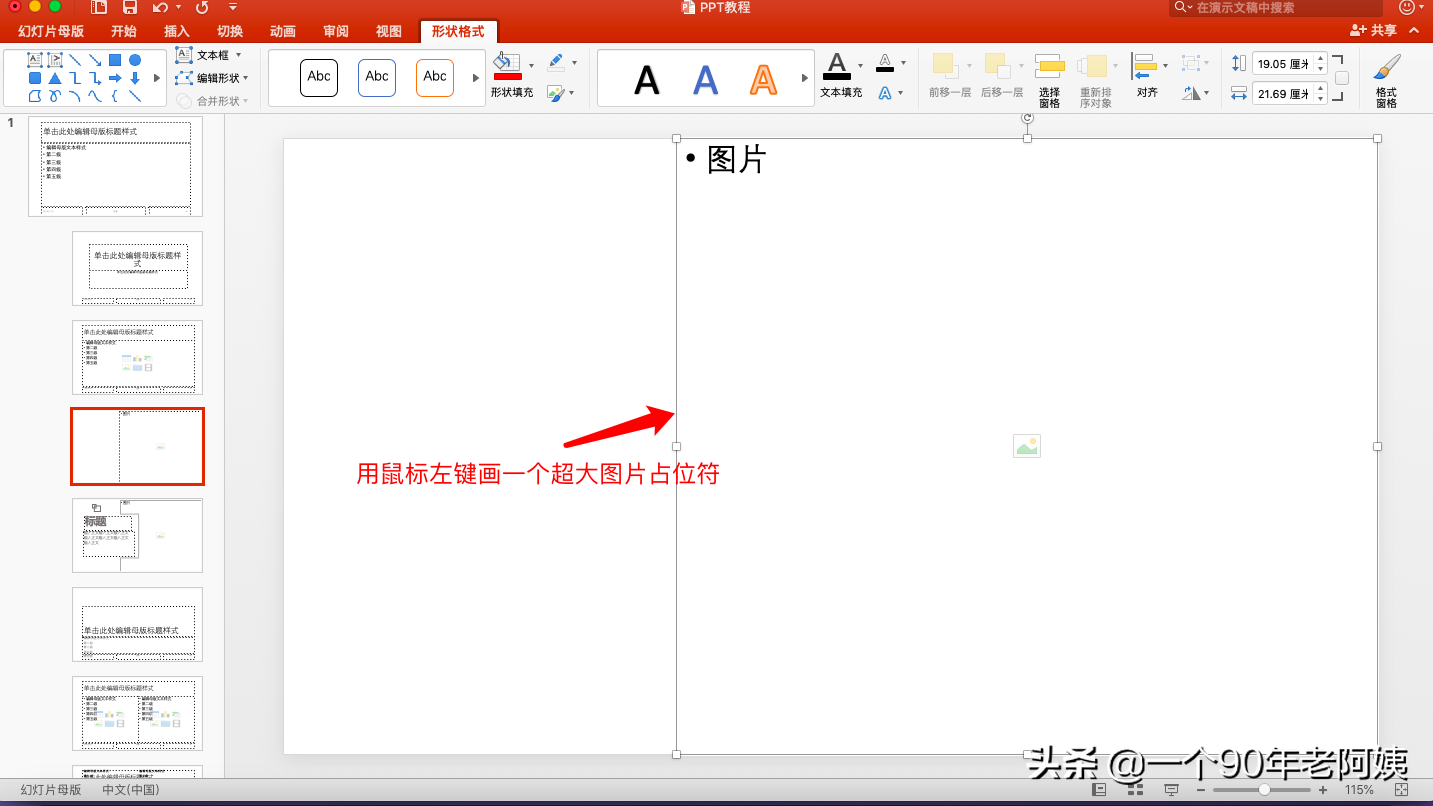Open the 形状填充 dropdown arrow
Screen dimensions: 1433x806
(531, 65)
